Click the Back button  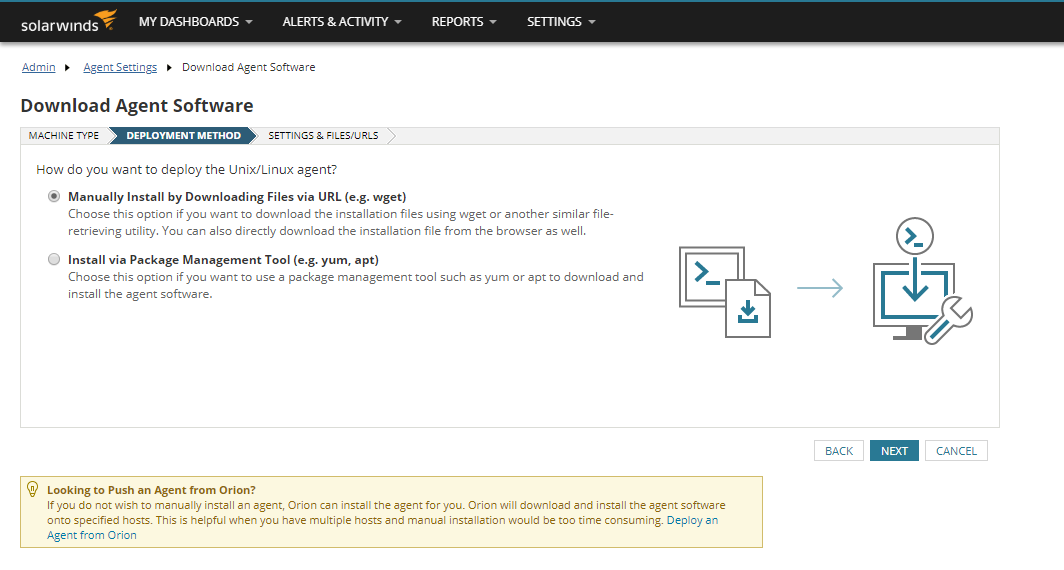[x=839, y=451]
